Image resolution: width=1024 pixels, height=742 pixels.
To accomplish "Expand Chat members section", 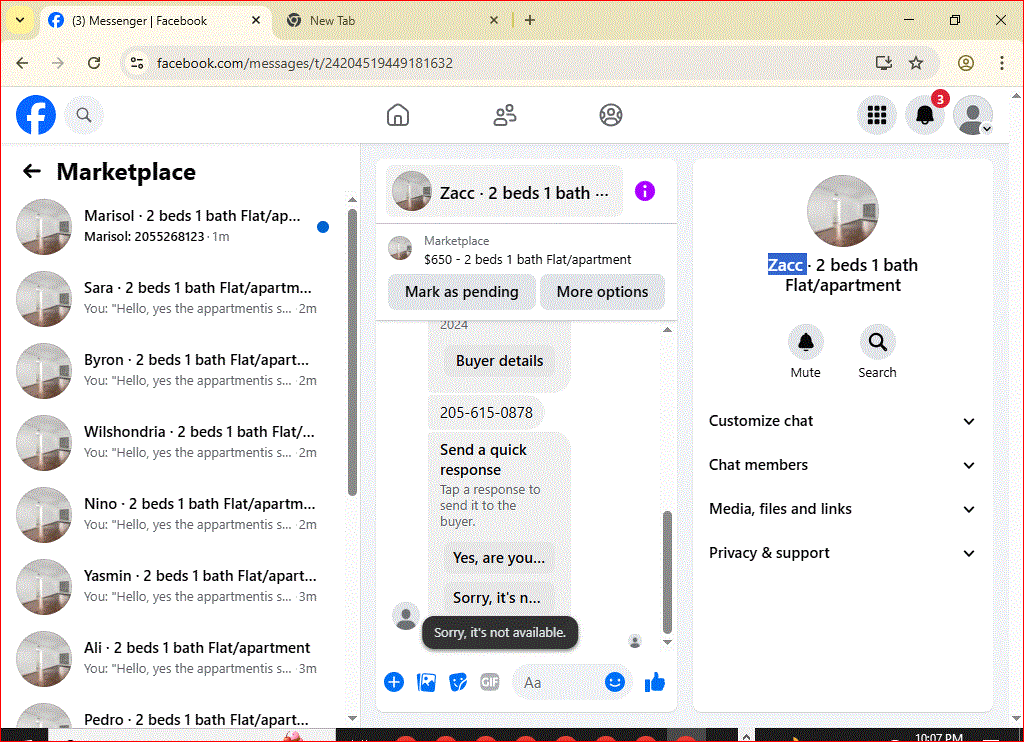I will (x=842, y=465).
